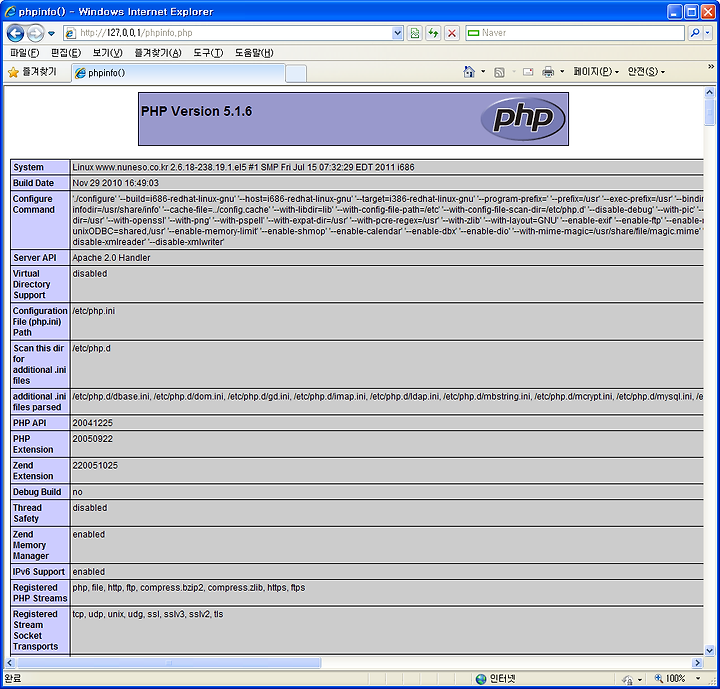Click the 100% zoom level button

[x=670, y=679]
